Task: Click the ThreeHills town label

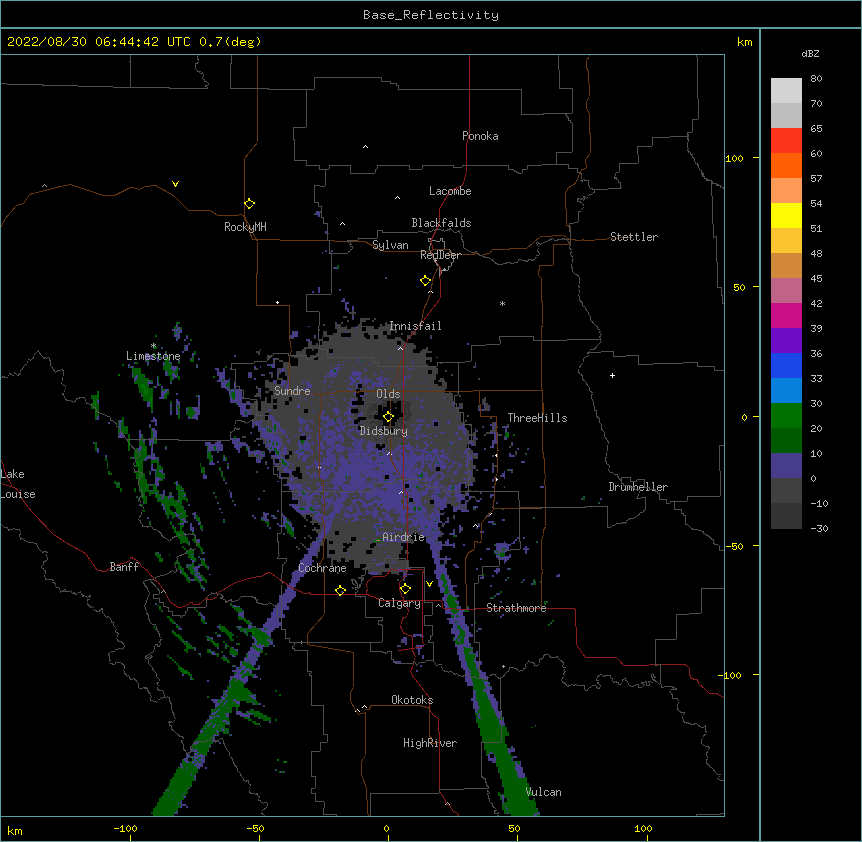Action: (537, 418)
